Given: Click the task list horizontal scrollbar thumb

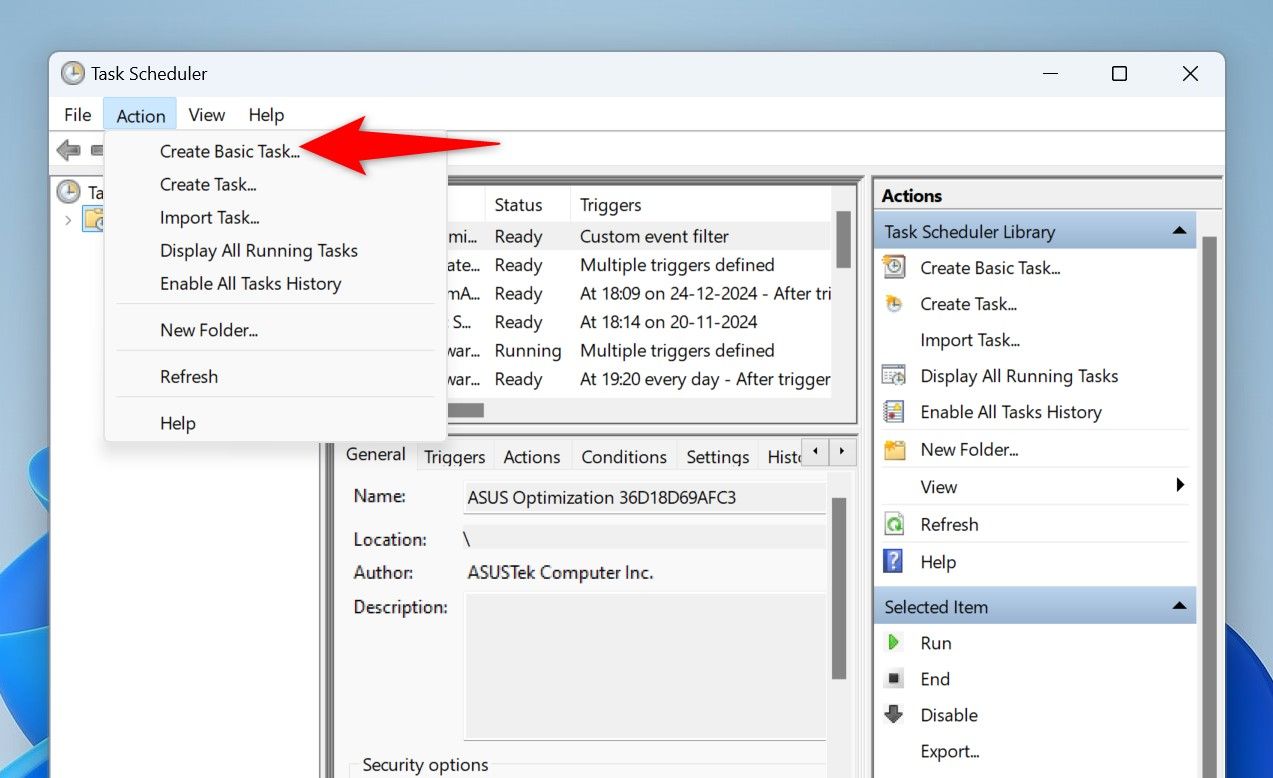Looking at the screenshot, I should click(x=466, y=410).
